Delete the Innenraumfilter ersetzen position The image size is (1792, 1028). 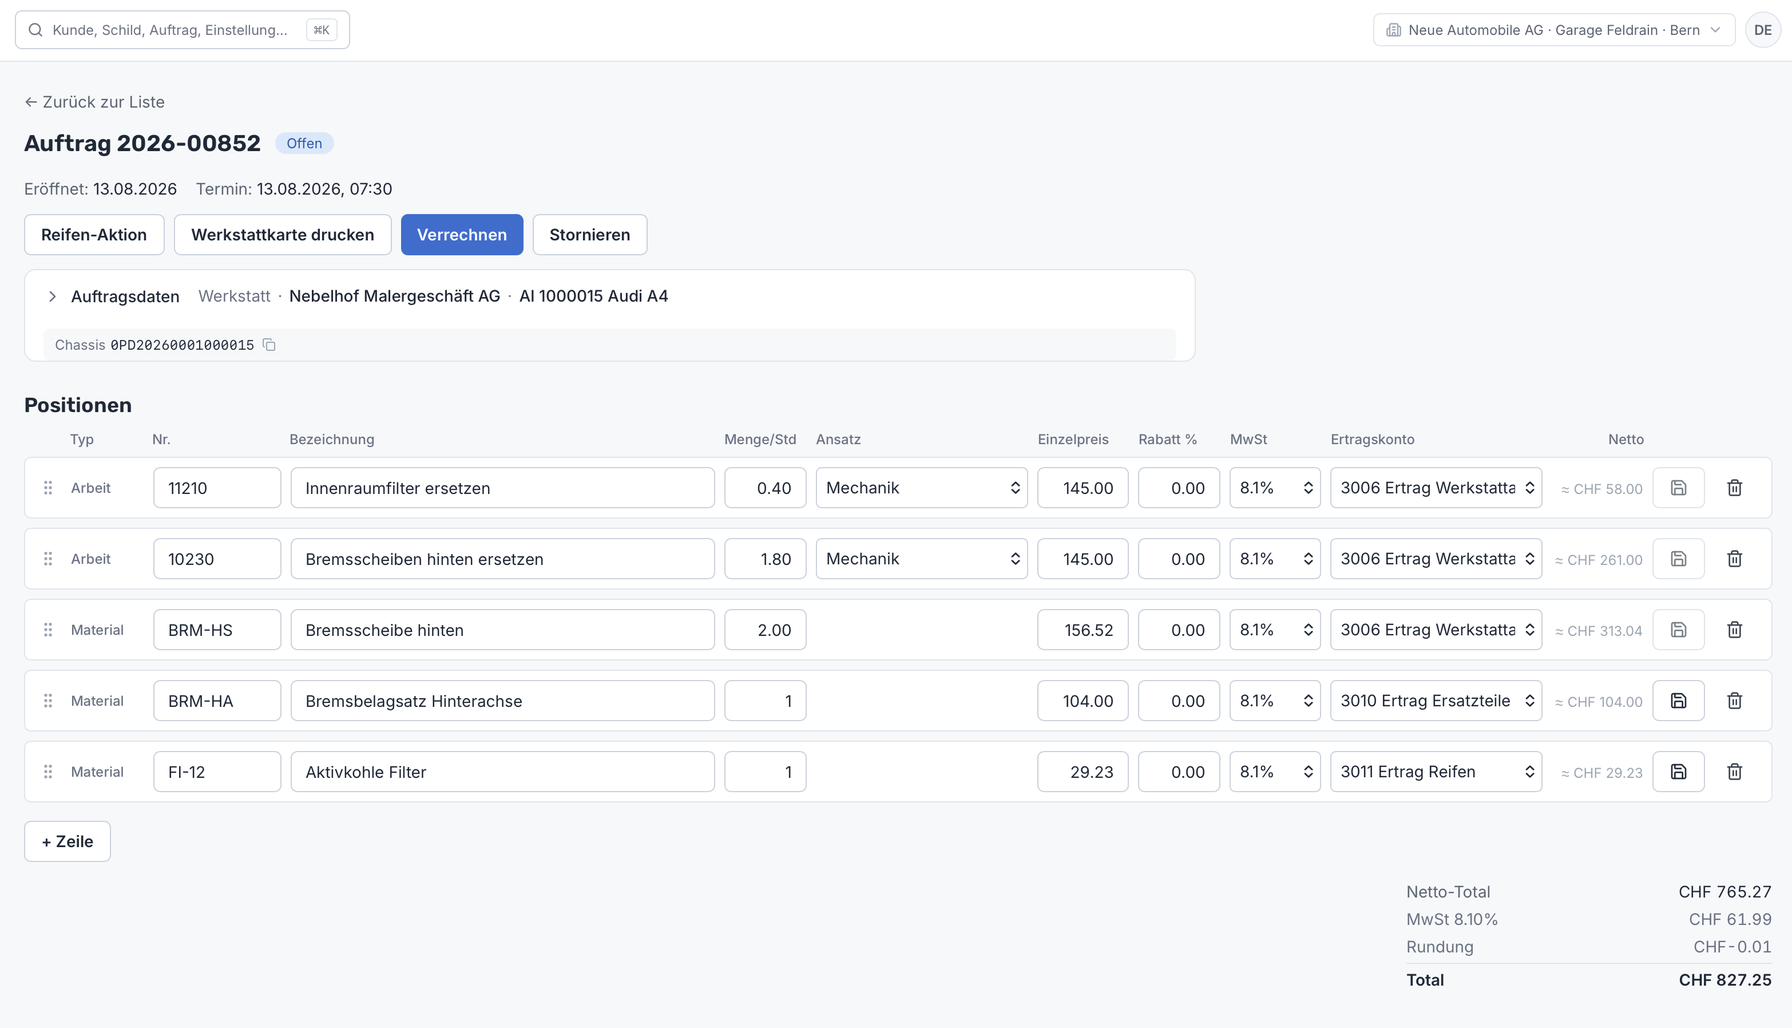pos(1735,488)
